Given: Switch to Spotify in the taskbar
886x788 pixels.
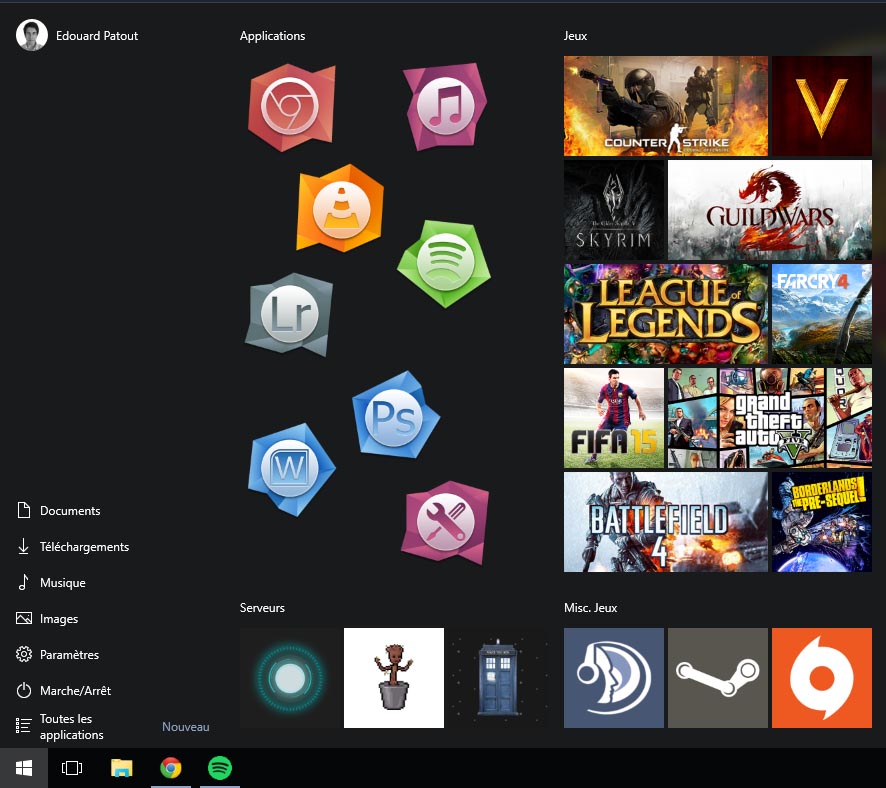Looking at the screenshot, I should [x=220, y=768].
